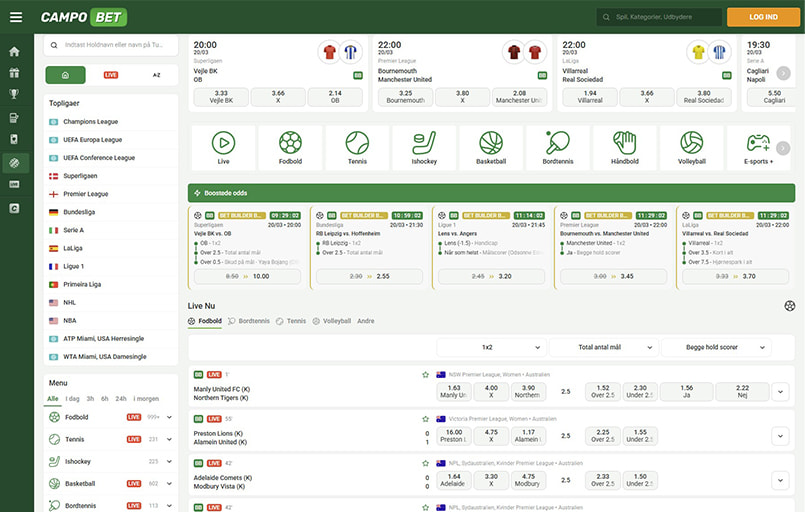Switch to the A-Z sports listing
This screenshot has height=512, width=805.
click(156, 75)
